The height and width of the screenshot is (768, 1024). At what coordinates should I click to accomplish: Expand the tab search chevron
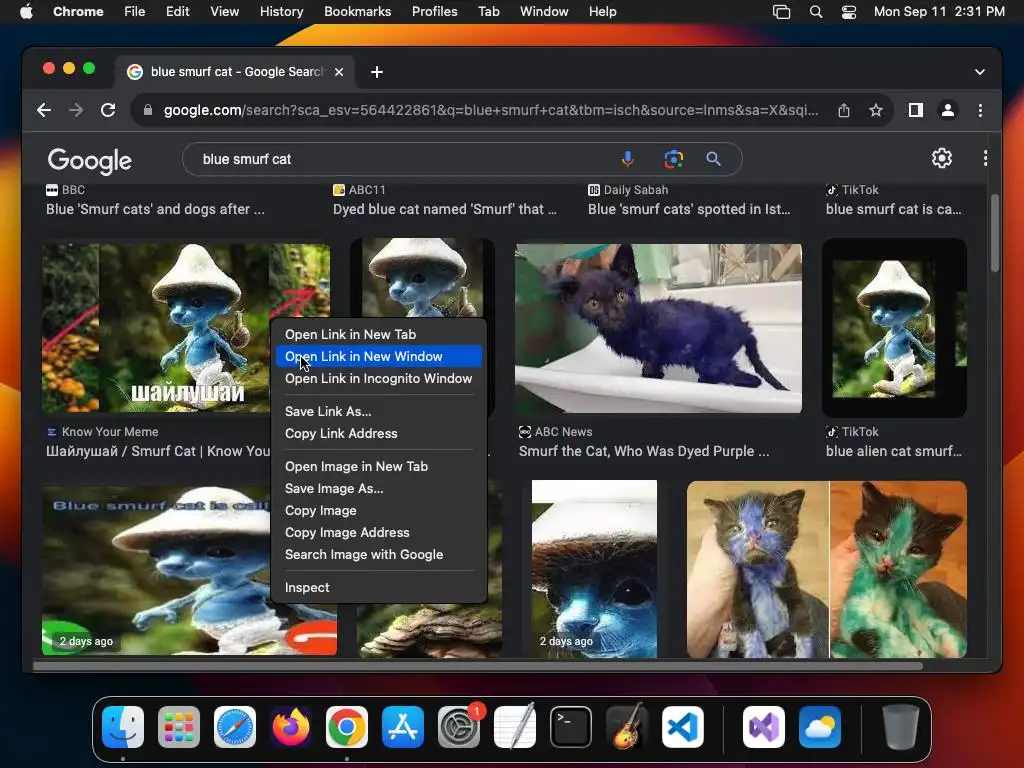(x=980, y=72)
